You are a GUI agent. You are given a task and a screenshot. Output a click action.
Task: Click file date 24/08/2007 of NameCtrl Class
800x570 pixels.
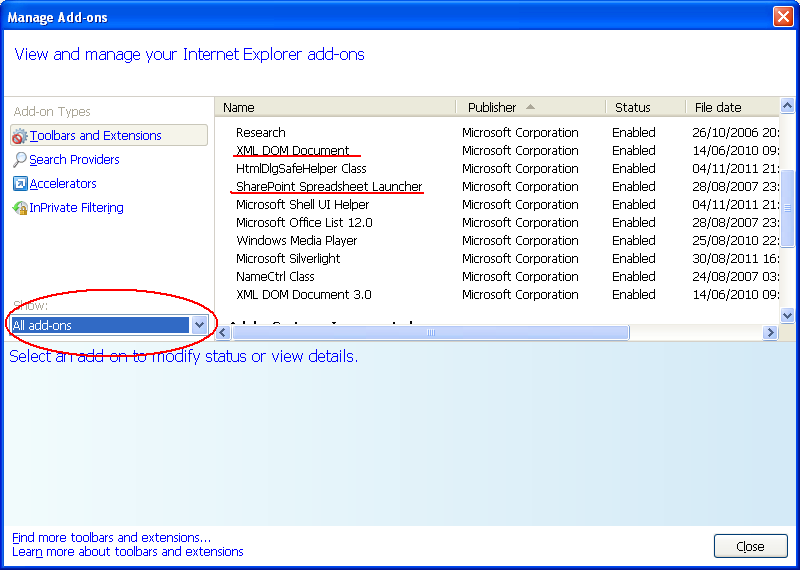coord(735,277)
